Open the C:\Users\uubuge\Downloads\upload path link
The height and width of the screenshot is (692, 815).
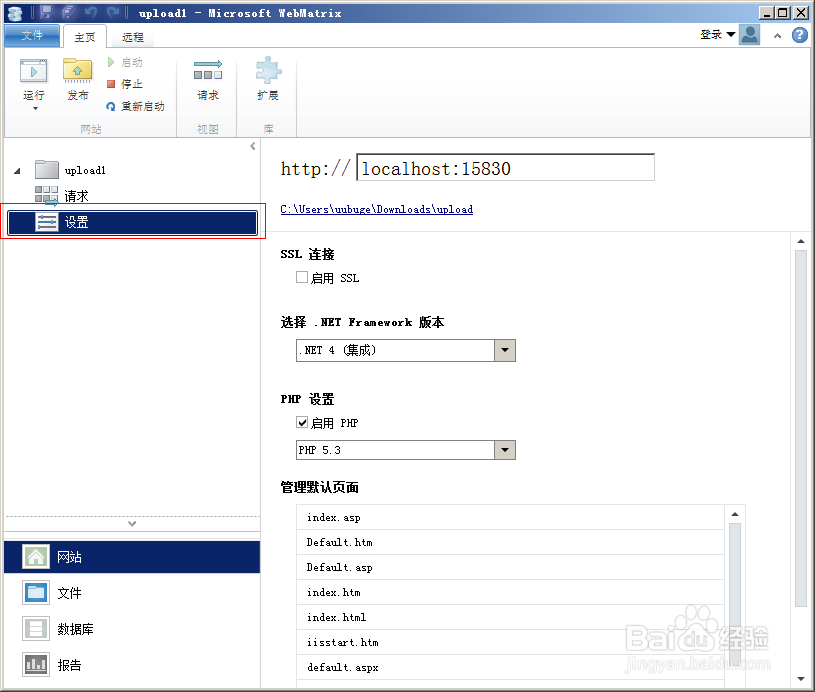(377, 210)
